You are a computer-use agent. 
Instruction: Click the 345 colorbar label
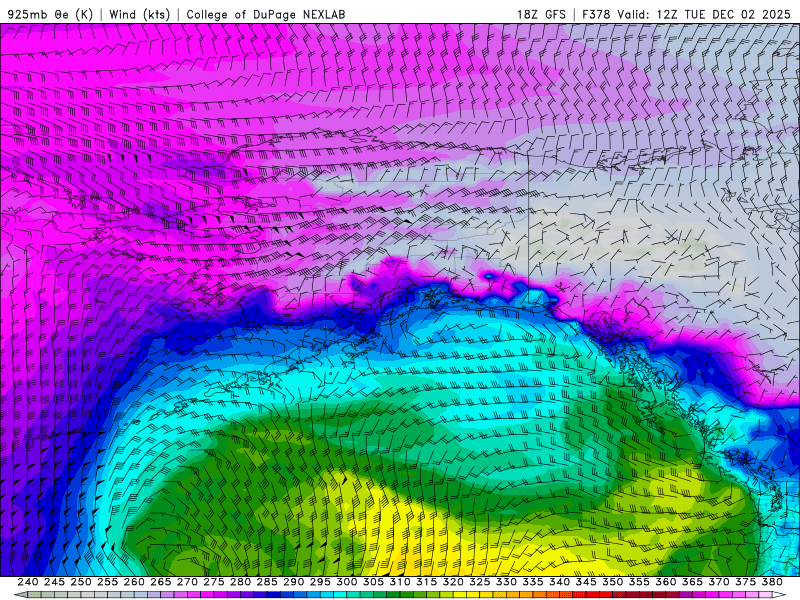click(x=586, y=582)
